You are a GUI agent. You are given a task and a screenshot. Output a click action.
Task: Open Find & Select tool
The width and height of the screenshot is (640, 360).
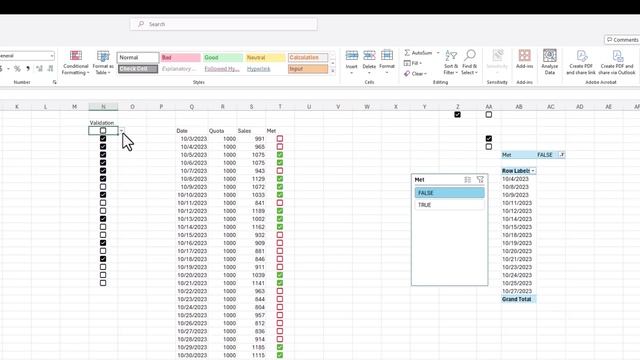(469, 62)
